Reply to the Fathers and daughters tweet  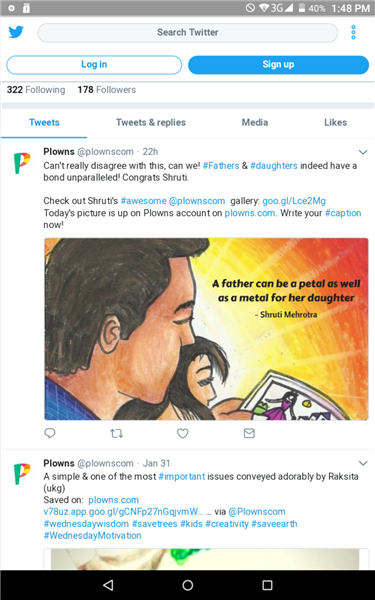click(50, 433)
